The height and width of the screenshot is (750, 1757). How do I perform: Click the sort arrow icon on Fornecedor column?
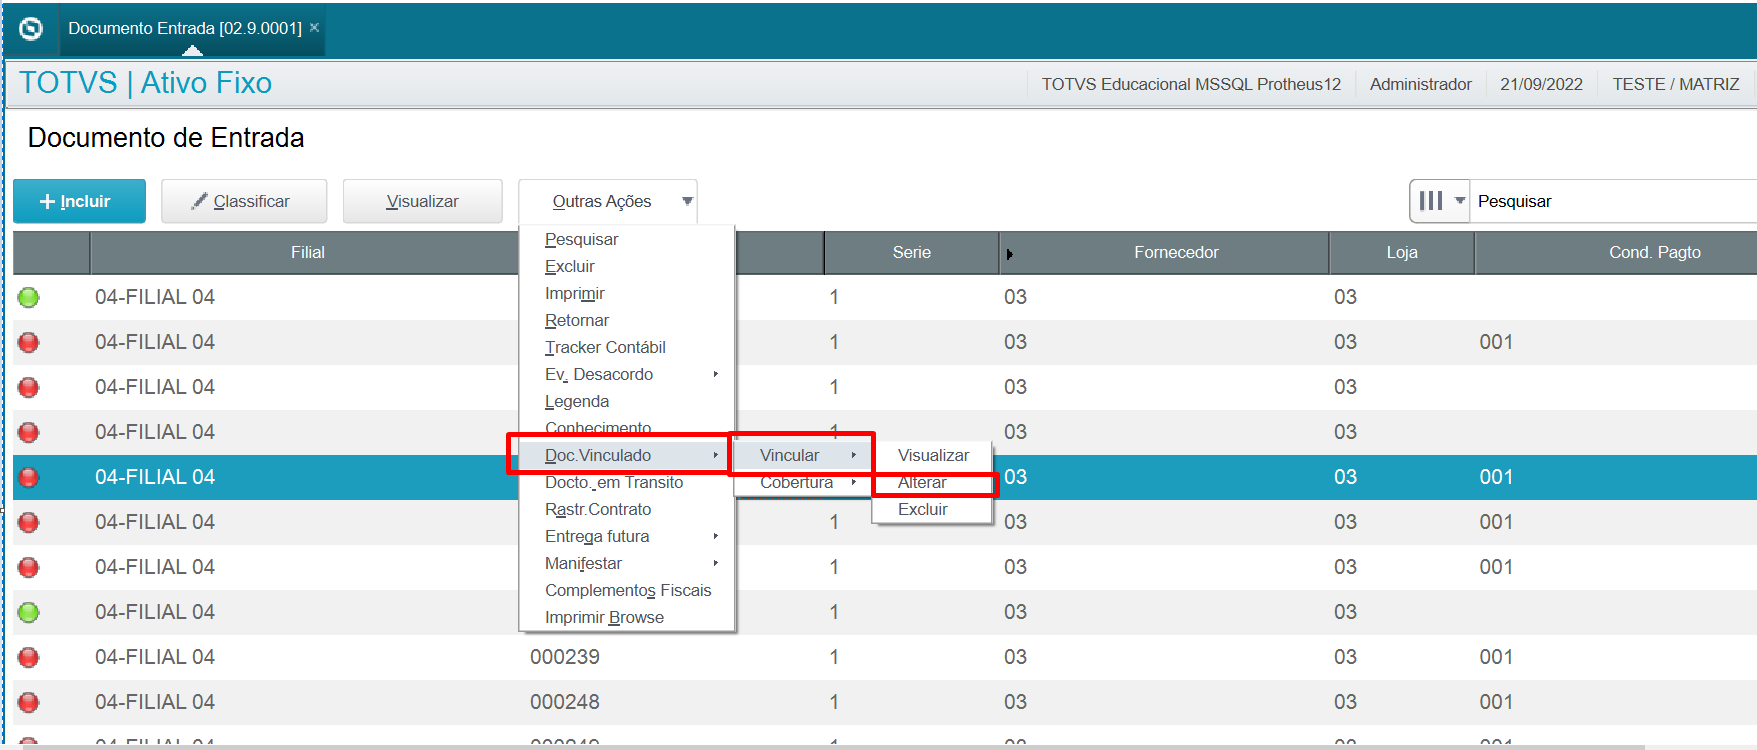[1009, 254]
